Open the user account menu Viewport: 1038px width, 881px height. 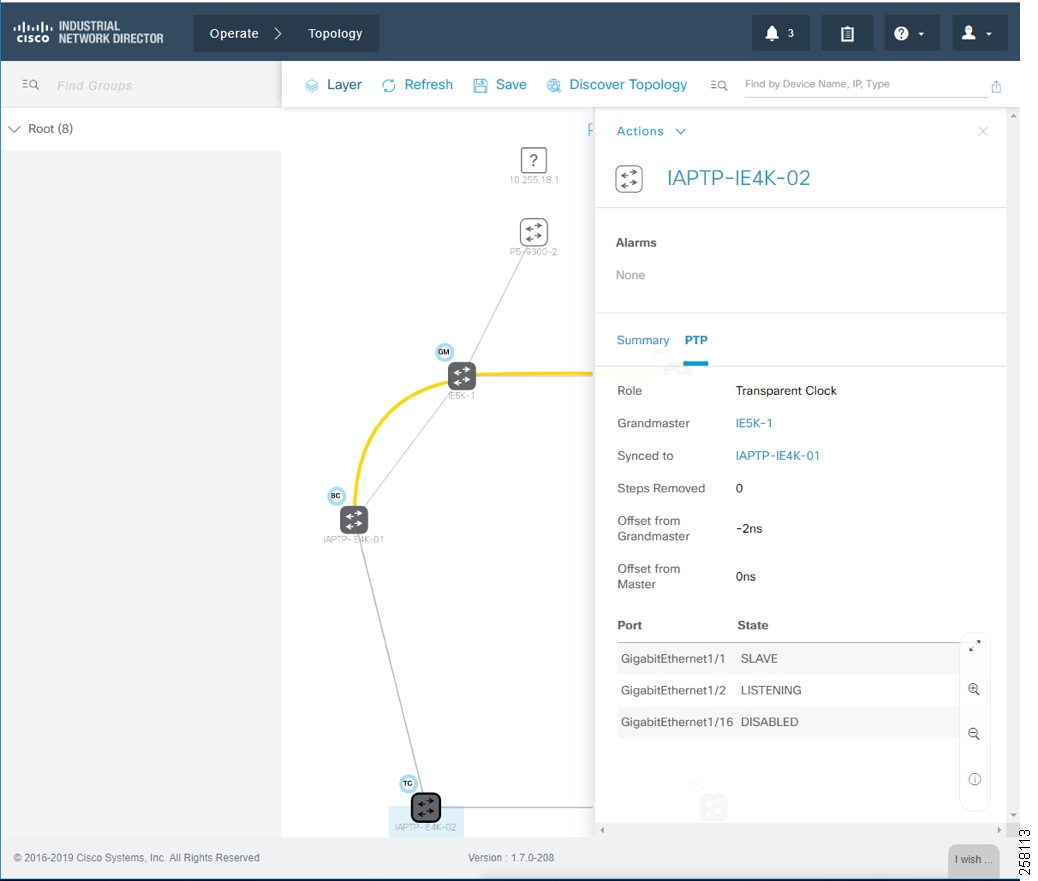pyautogui.click(x=979, y=33)
